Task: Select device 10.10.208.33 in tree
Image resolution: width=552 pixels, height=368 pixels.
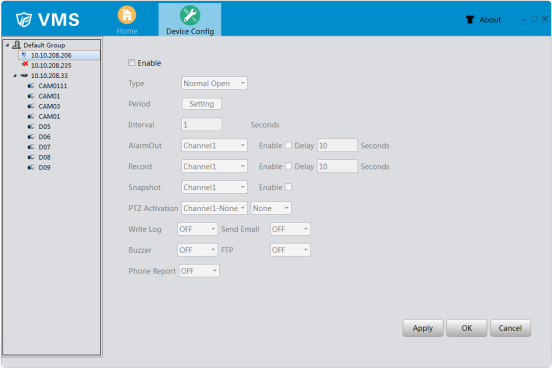Action: (49, 76)
